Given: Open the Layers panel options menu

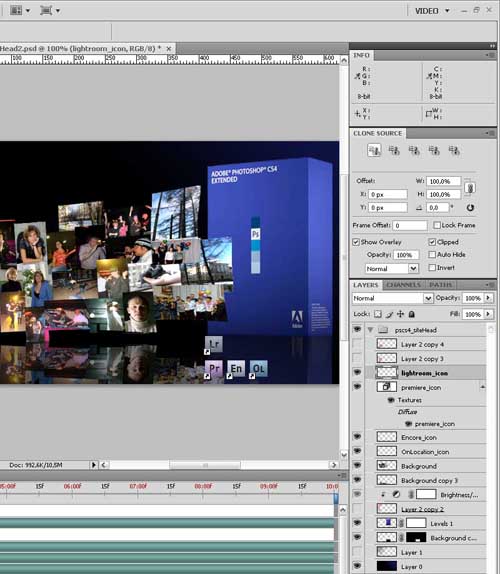Looking at the screenshot, I should (490, 284).
